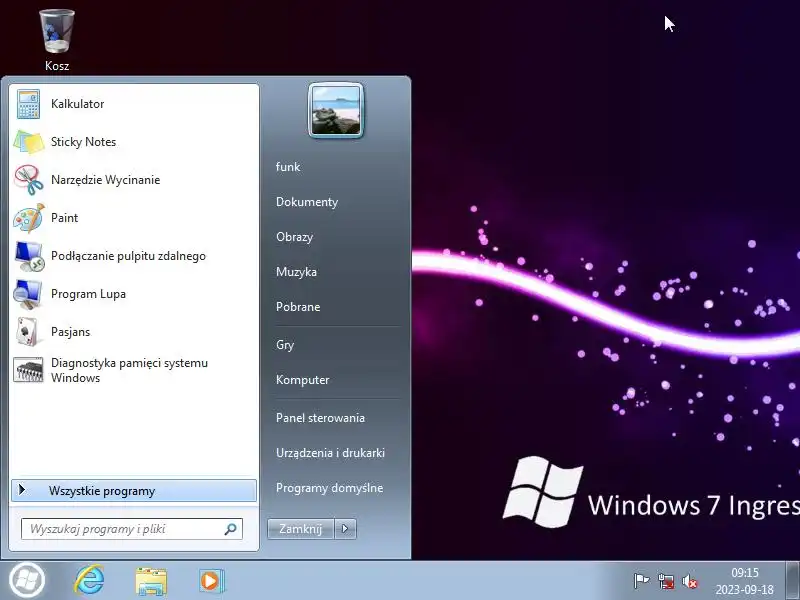The width and height of the screenshot is (800, 600).
Task: Click Diagnostyka pamięci systemu Windows label
Action: [130, 370]
